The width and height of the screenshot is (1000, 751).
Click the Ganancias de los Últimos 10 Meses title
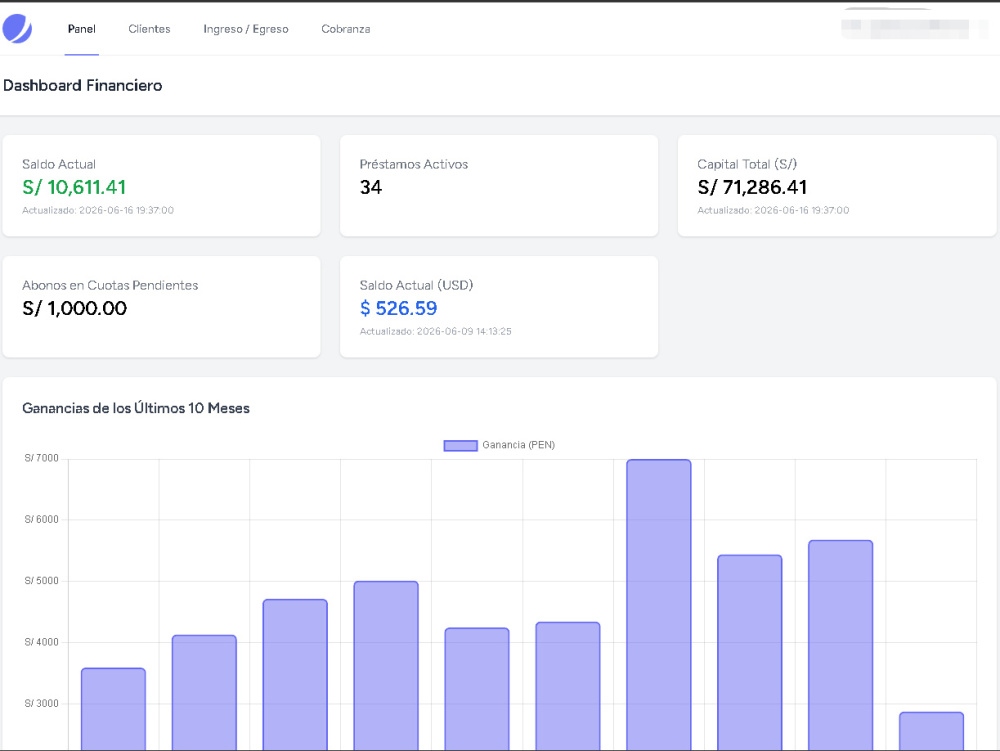136,408
